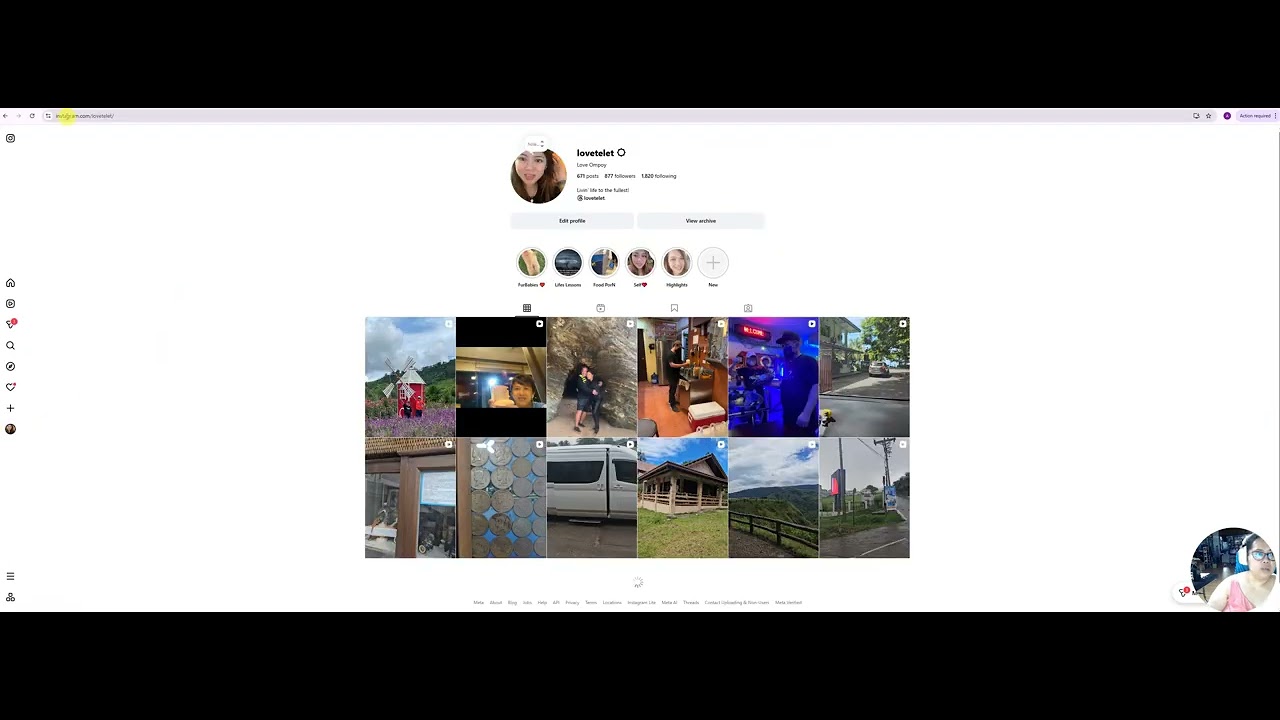Open Chrome three-dot menu

coord(1276,116)
